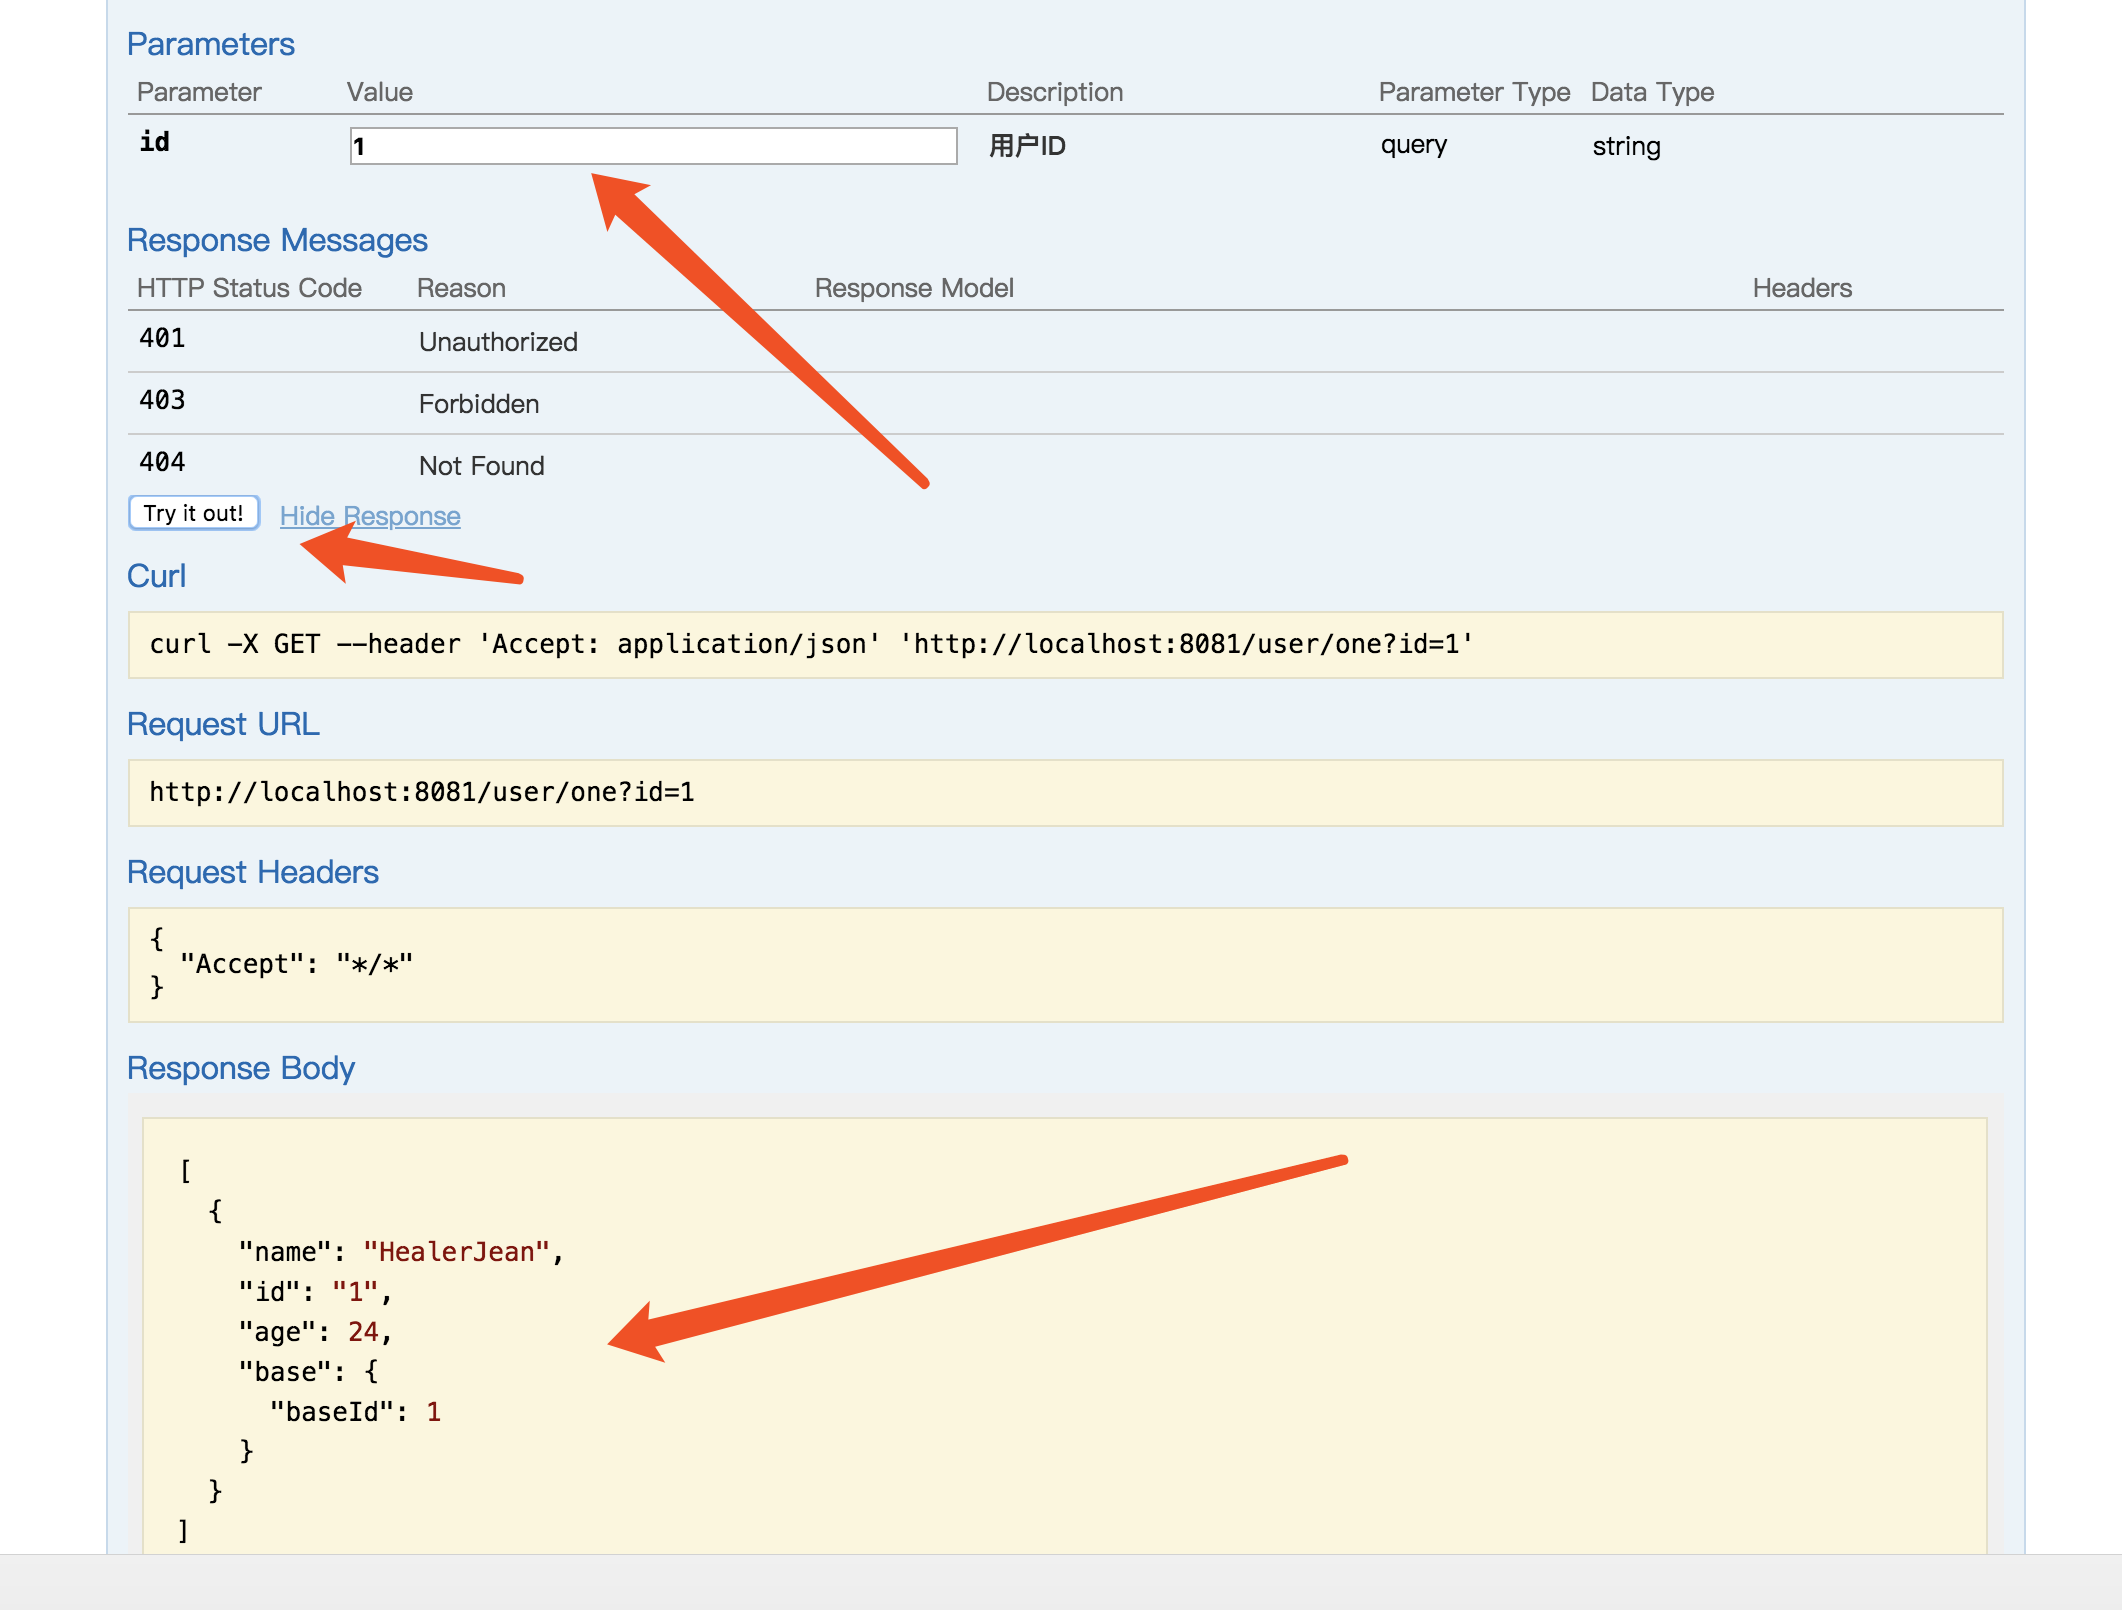Focus the id parameter value input
The image size is (2122, 1610).
point(653,146)
